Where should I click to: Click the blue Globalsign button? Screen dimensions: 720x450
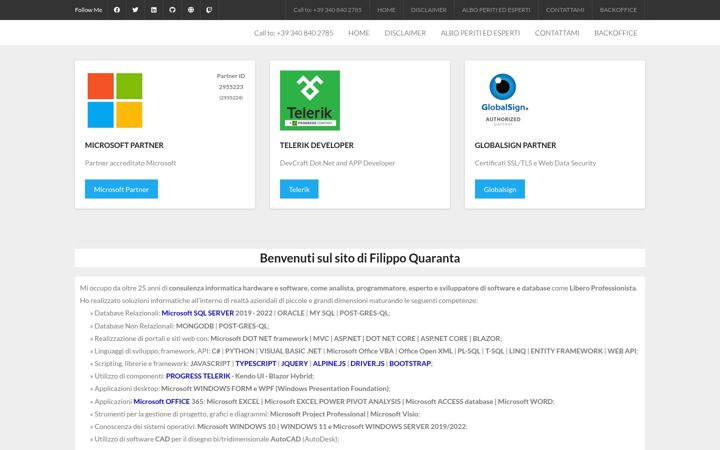point(500,189)
